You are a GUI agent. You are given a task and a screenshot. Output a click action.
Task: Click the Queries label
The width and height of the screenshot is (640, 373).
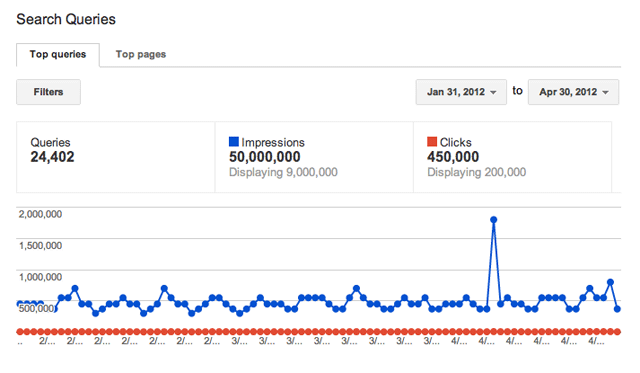[50, 143]
